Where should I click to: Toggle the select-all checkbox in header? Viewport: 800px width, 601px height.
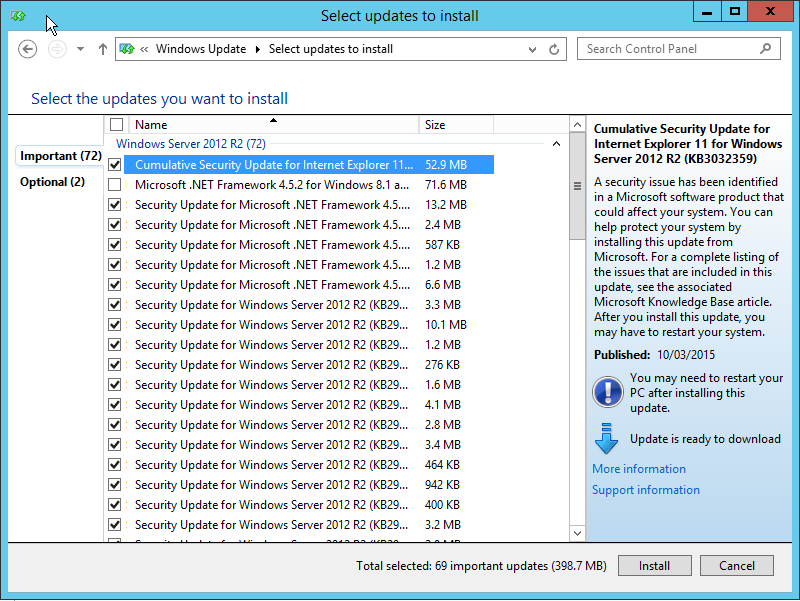116,124
